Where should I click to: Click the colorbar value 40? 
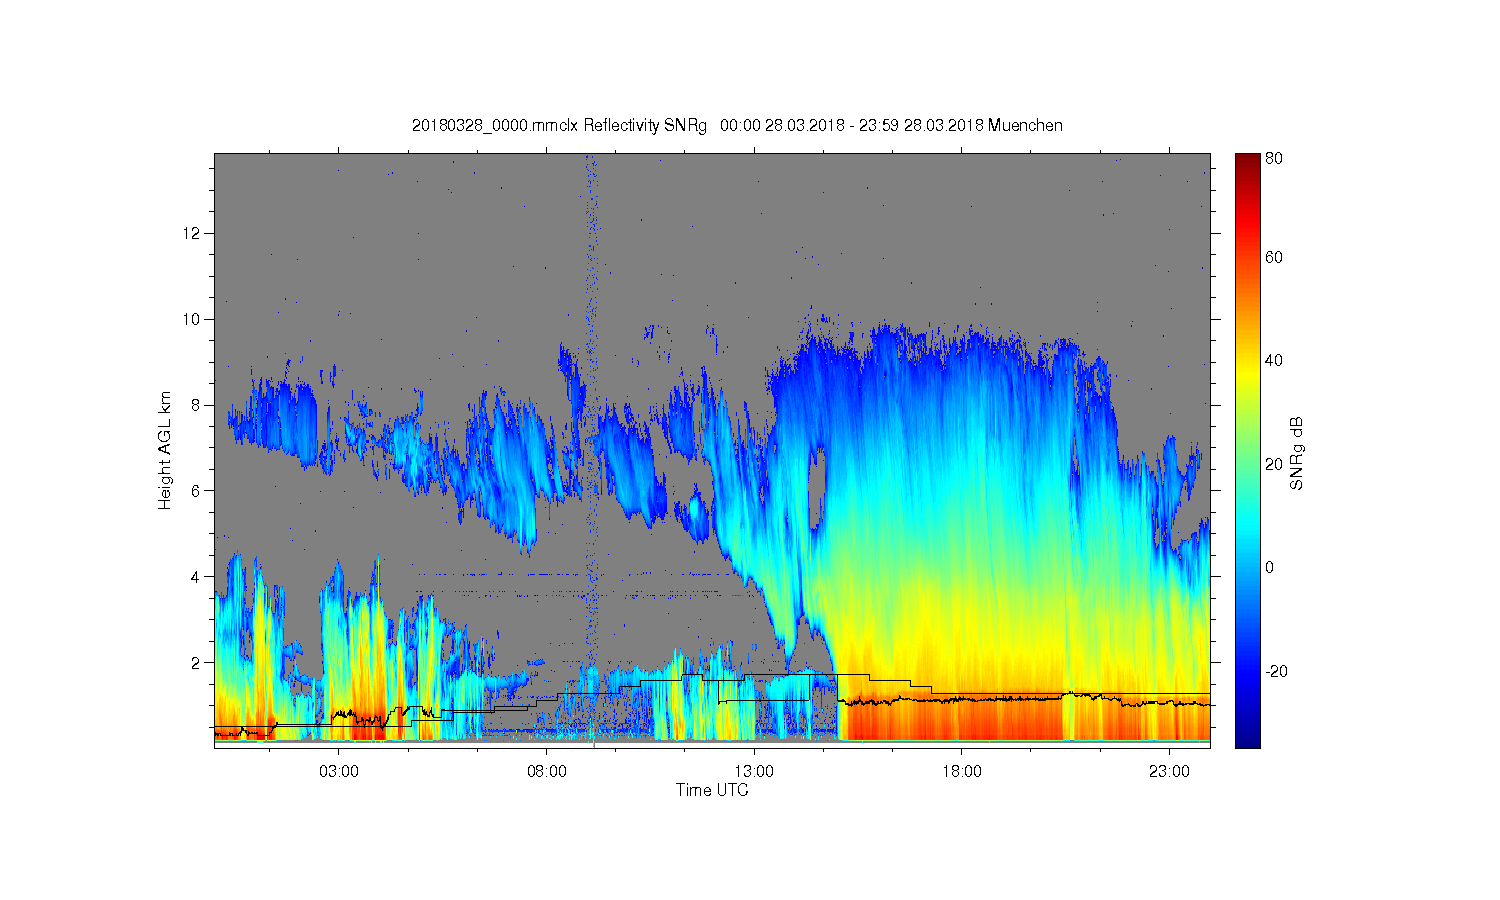(1274, 360)
